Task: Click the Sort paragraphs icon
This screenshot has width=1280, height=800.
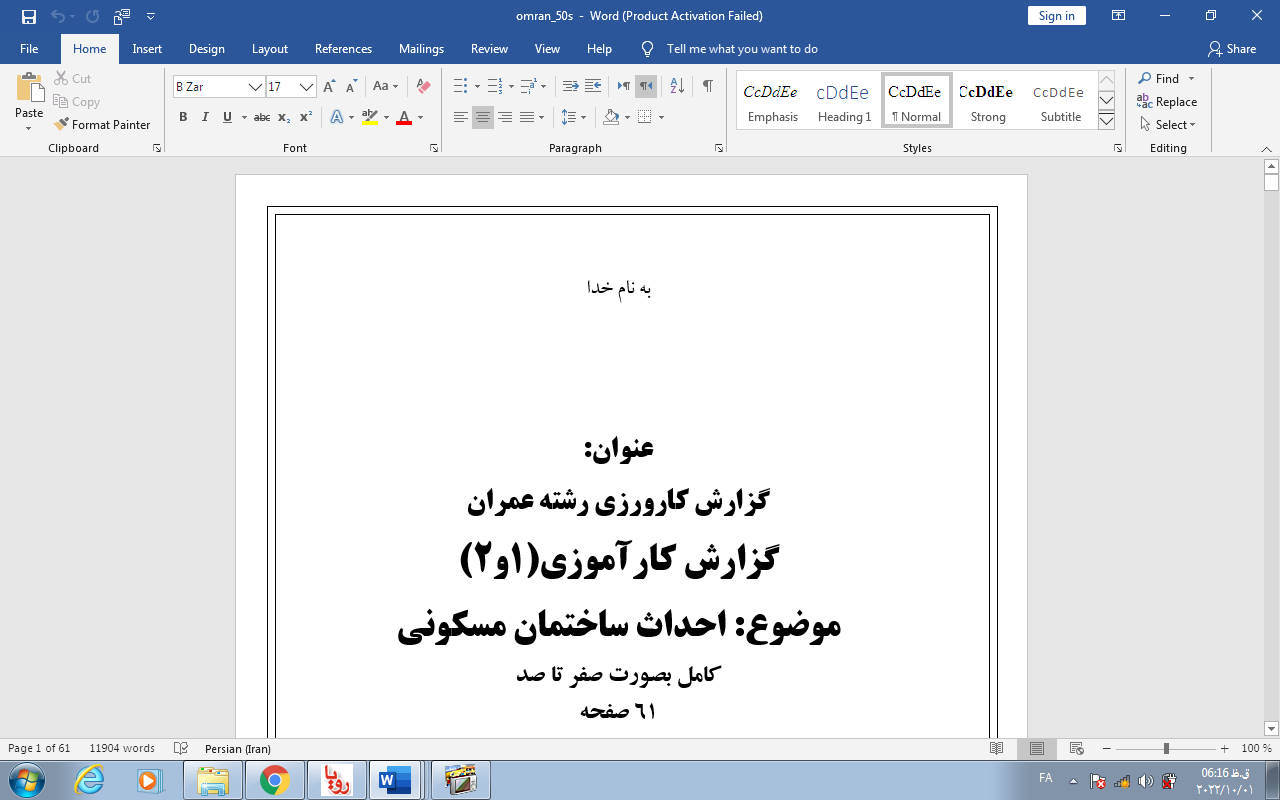Action: [x=677, y=87]
